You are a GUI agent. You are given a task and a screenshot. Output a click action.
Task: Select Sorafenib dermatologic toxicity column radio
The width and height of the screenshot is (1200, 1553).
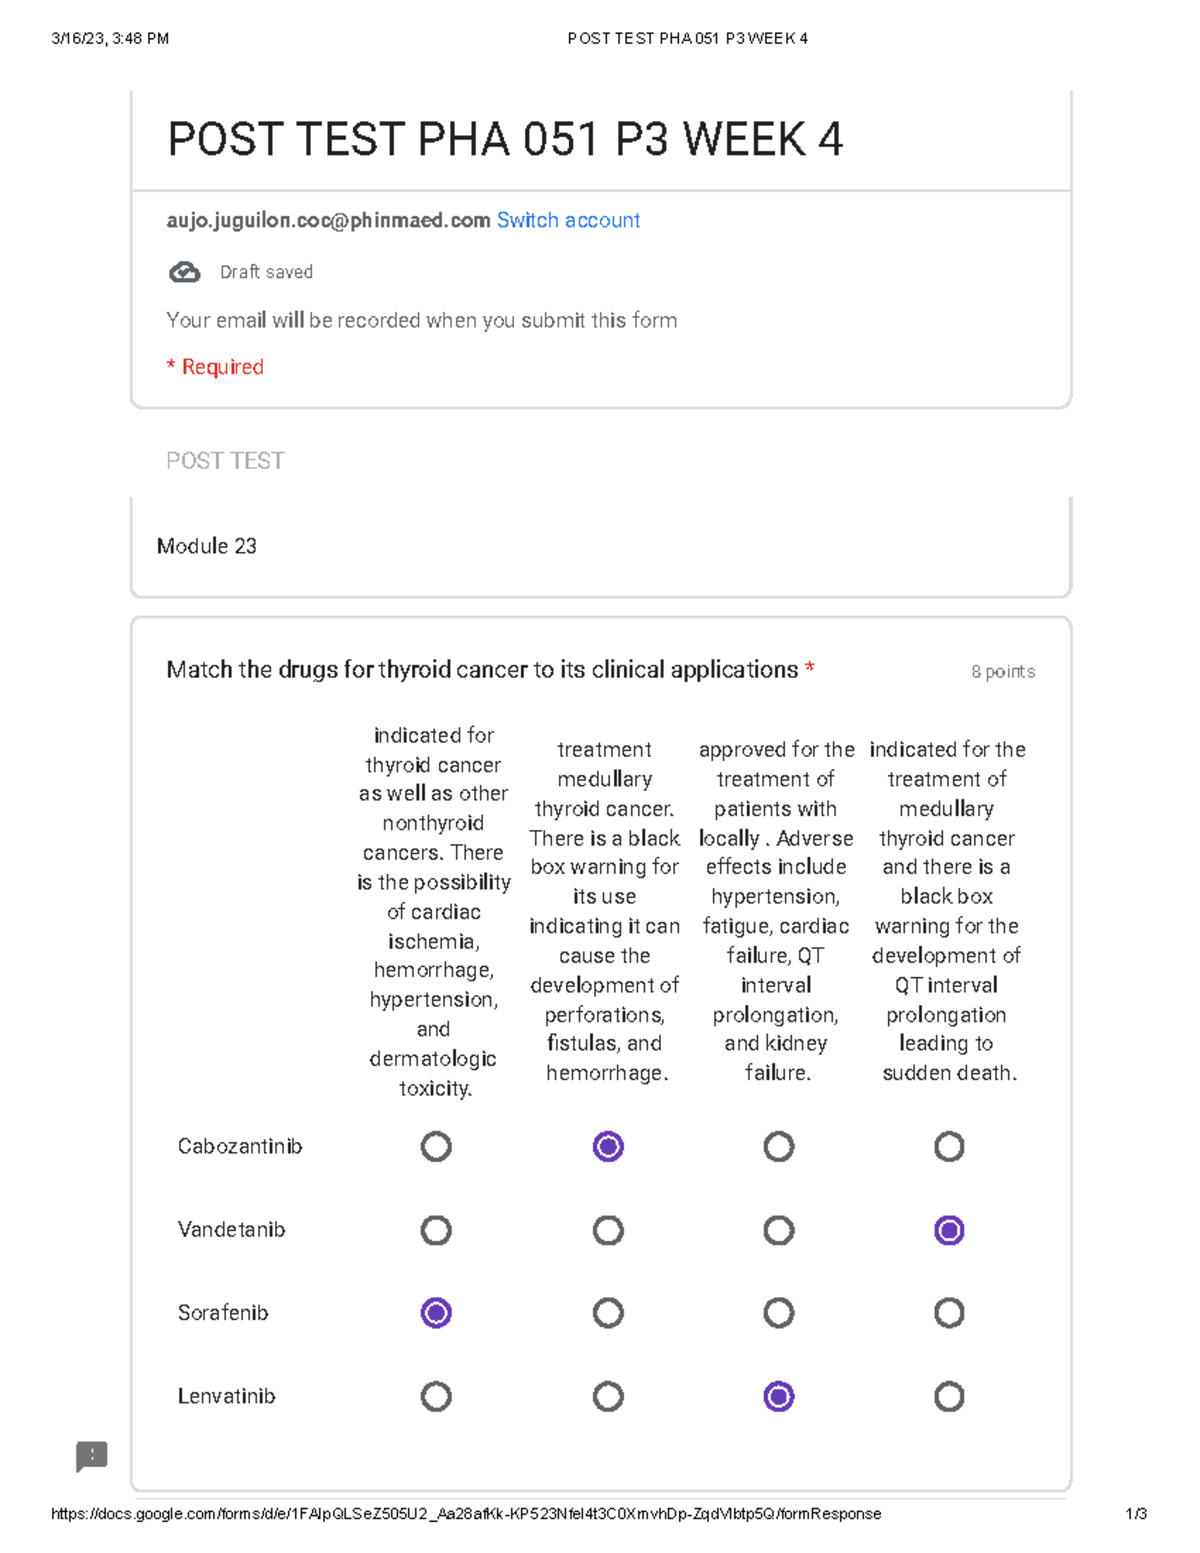436,1313
